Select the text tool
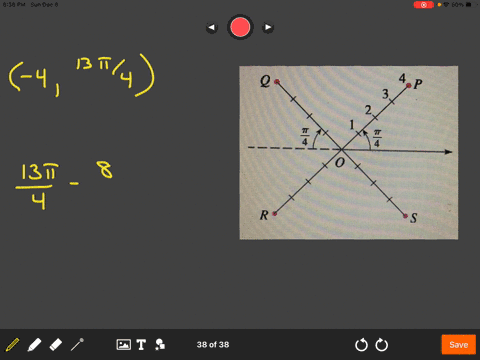480x360 pixels. pyautogui.click(x=141, y=344)
